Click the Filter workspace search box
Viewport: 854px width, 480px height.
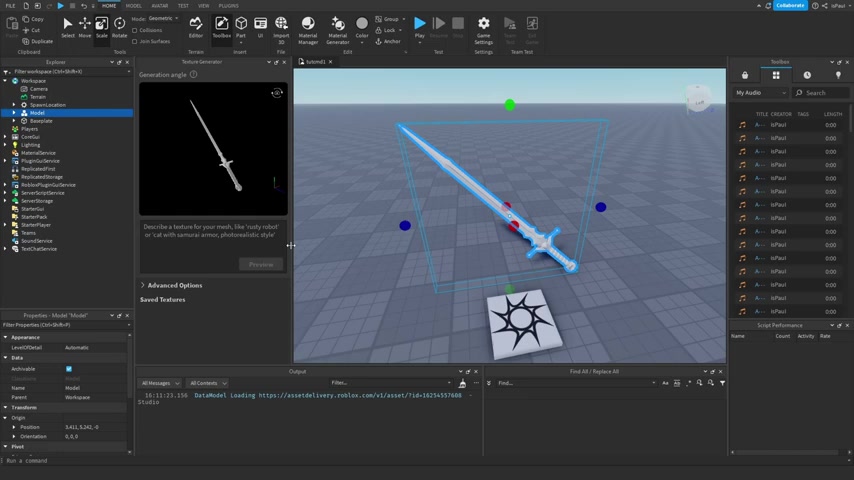pos(66,71)
